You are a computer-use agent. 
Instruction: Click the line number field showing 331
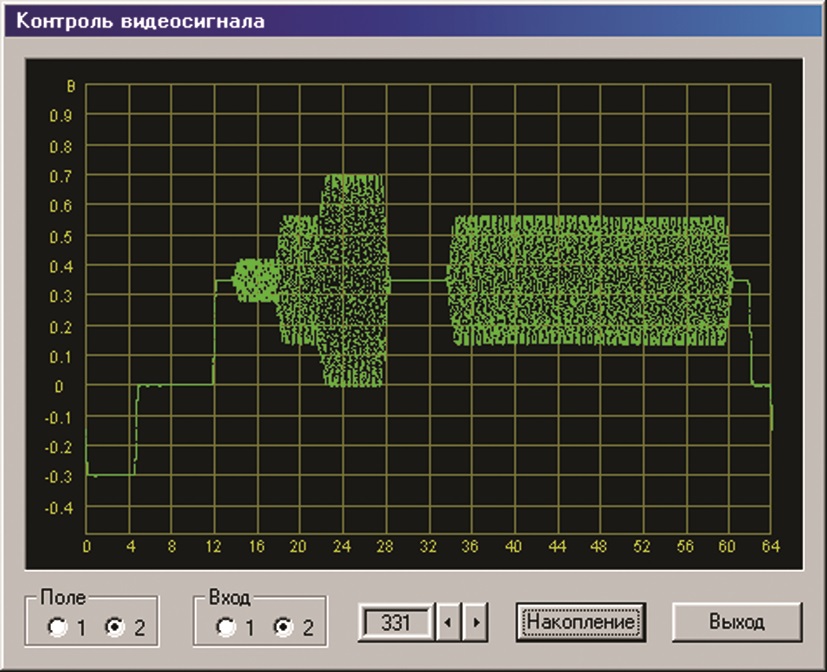point(396,623)
